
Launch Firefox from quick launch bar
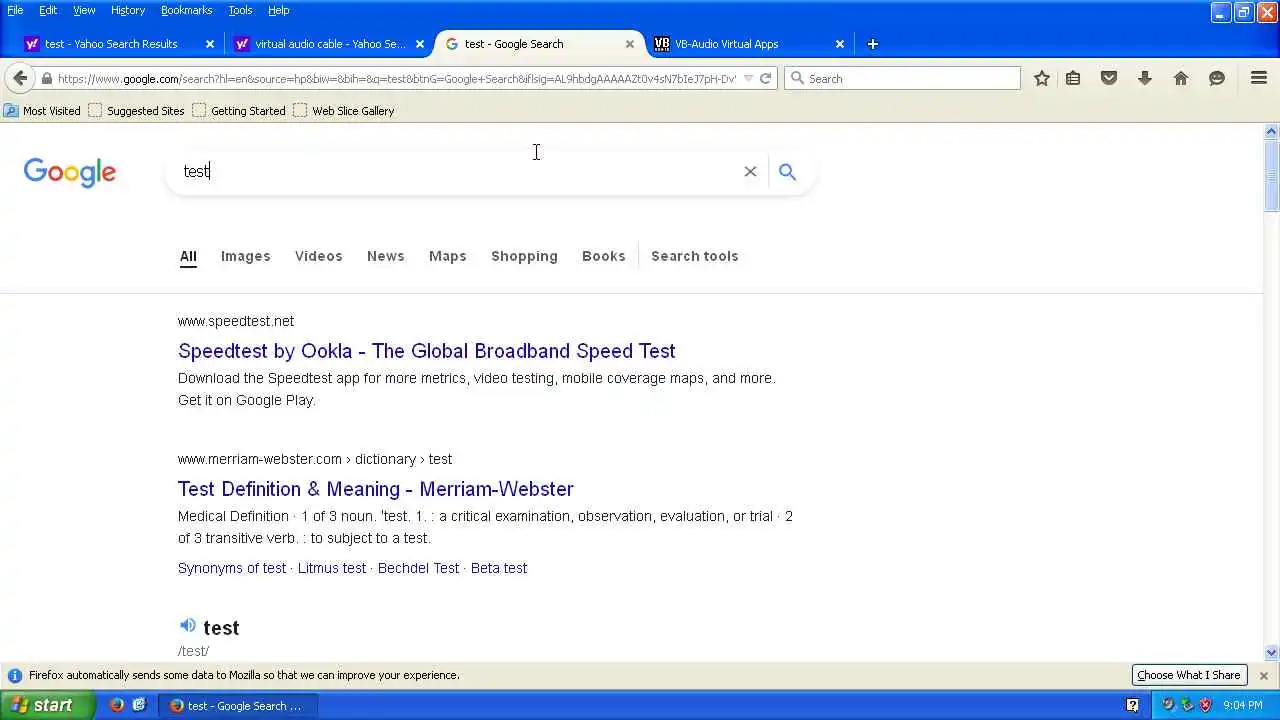click(x=117, y=705)
